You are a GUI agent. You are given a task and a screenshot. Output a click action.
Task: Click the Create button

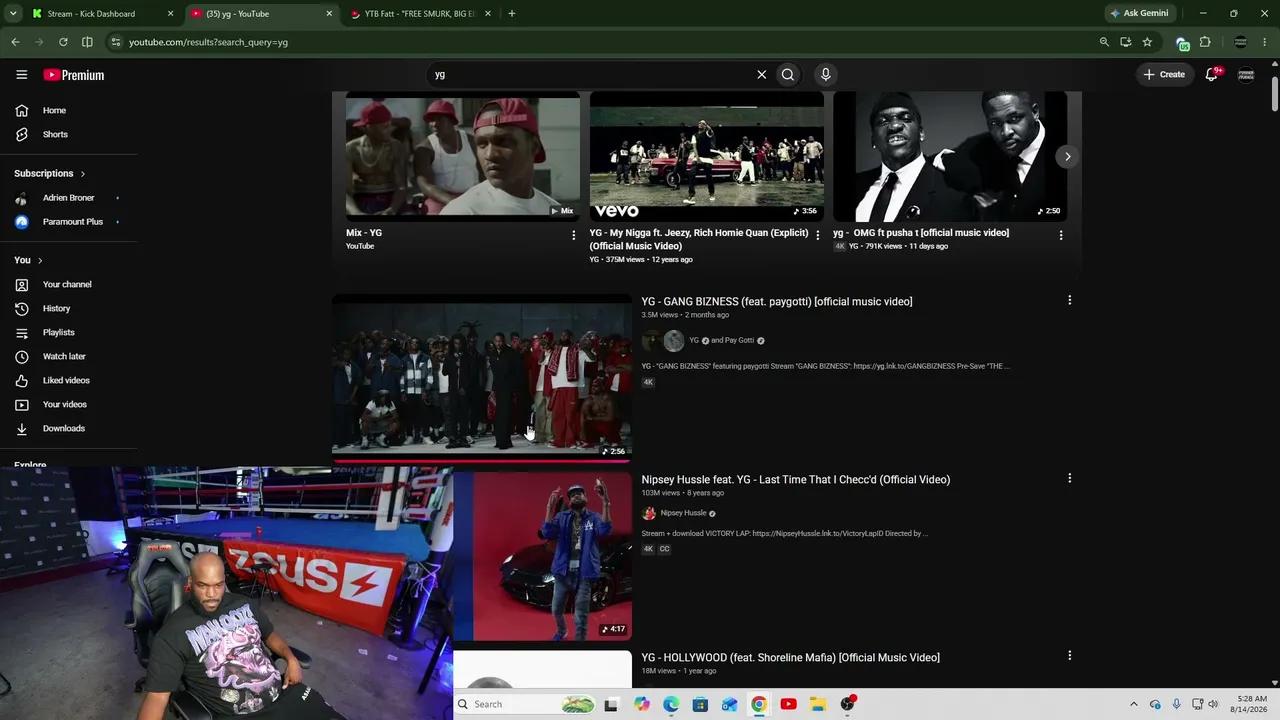point(1164,74)
